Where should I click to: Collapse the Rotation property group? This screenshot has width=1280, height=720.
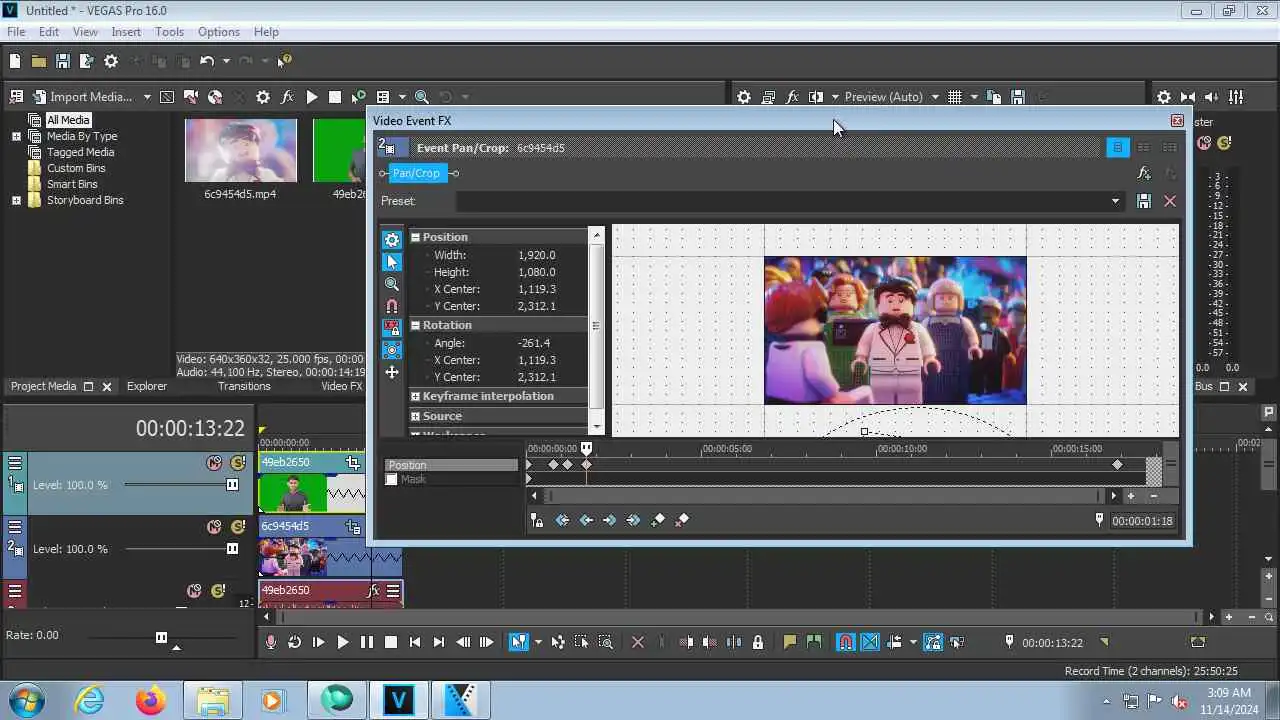click(x=415, y=325)
